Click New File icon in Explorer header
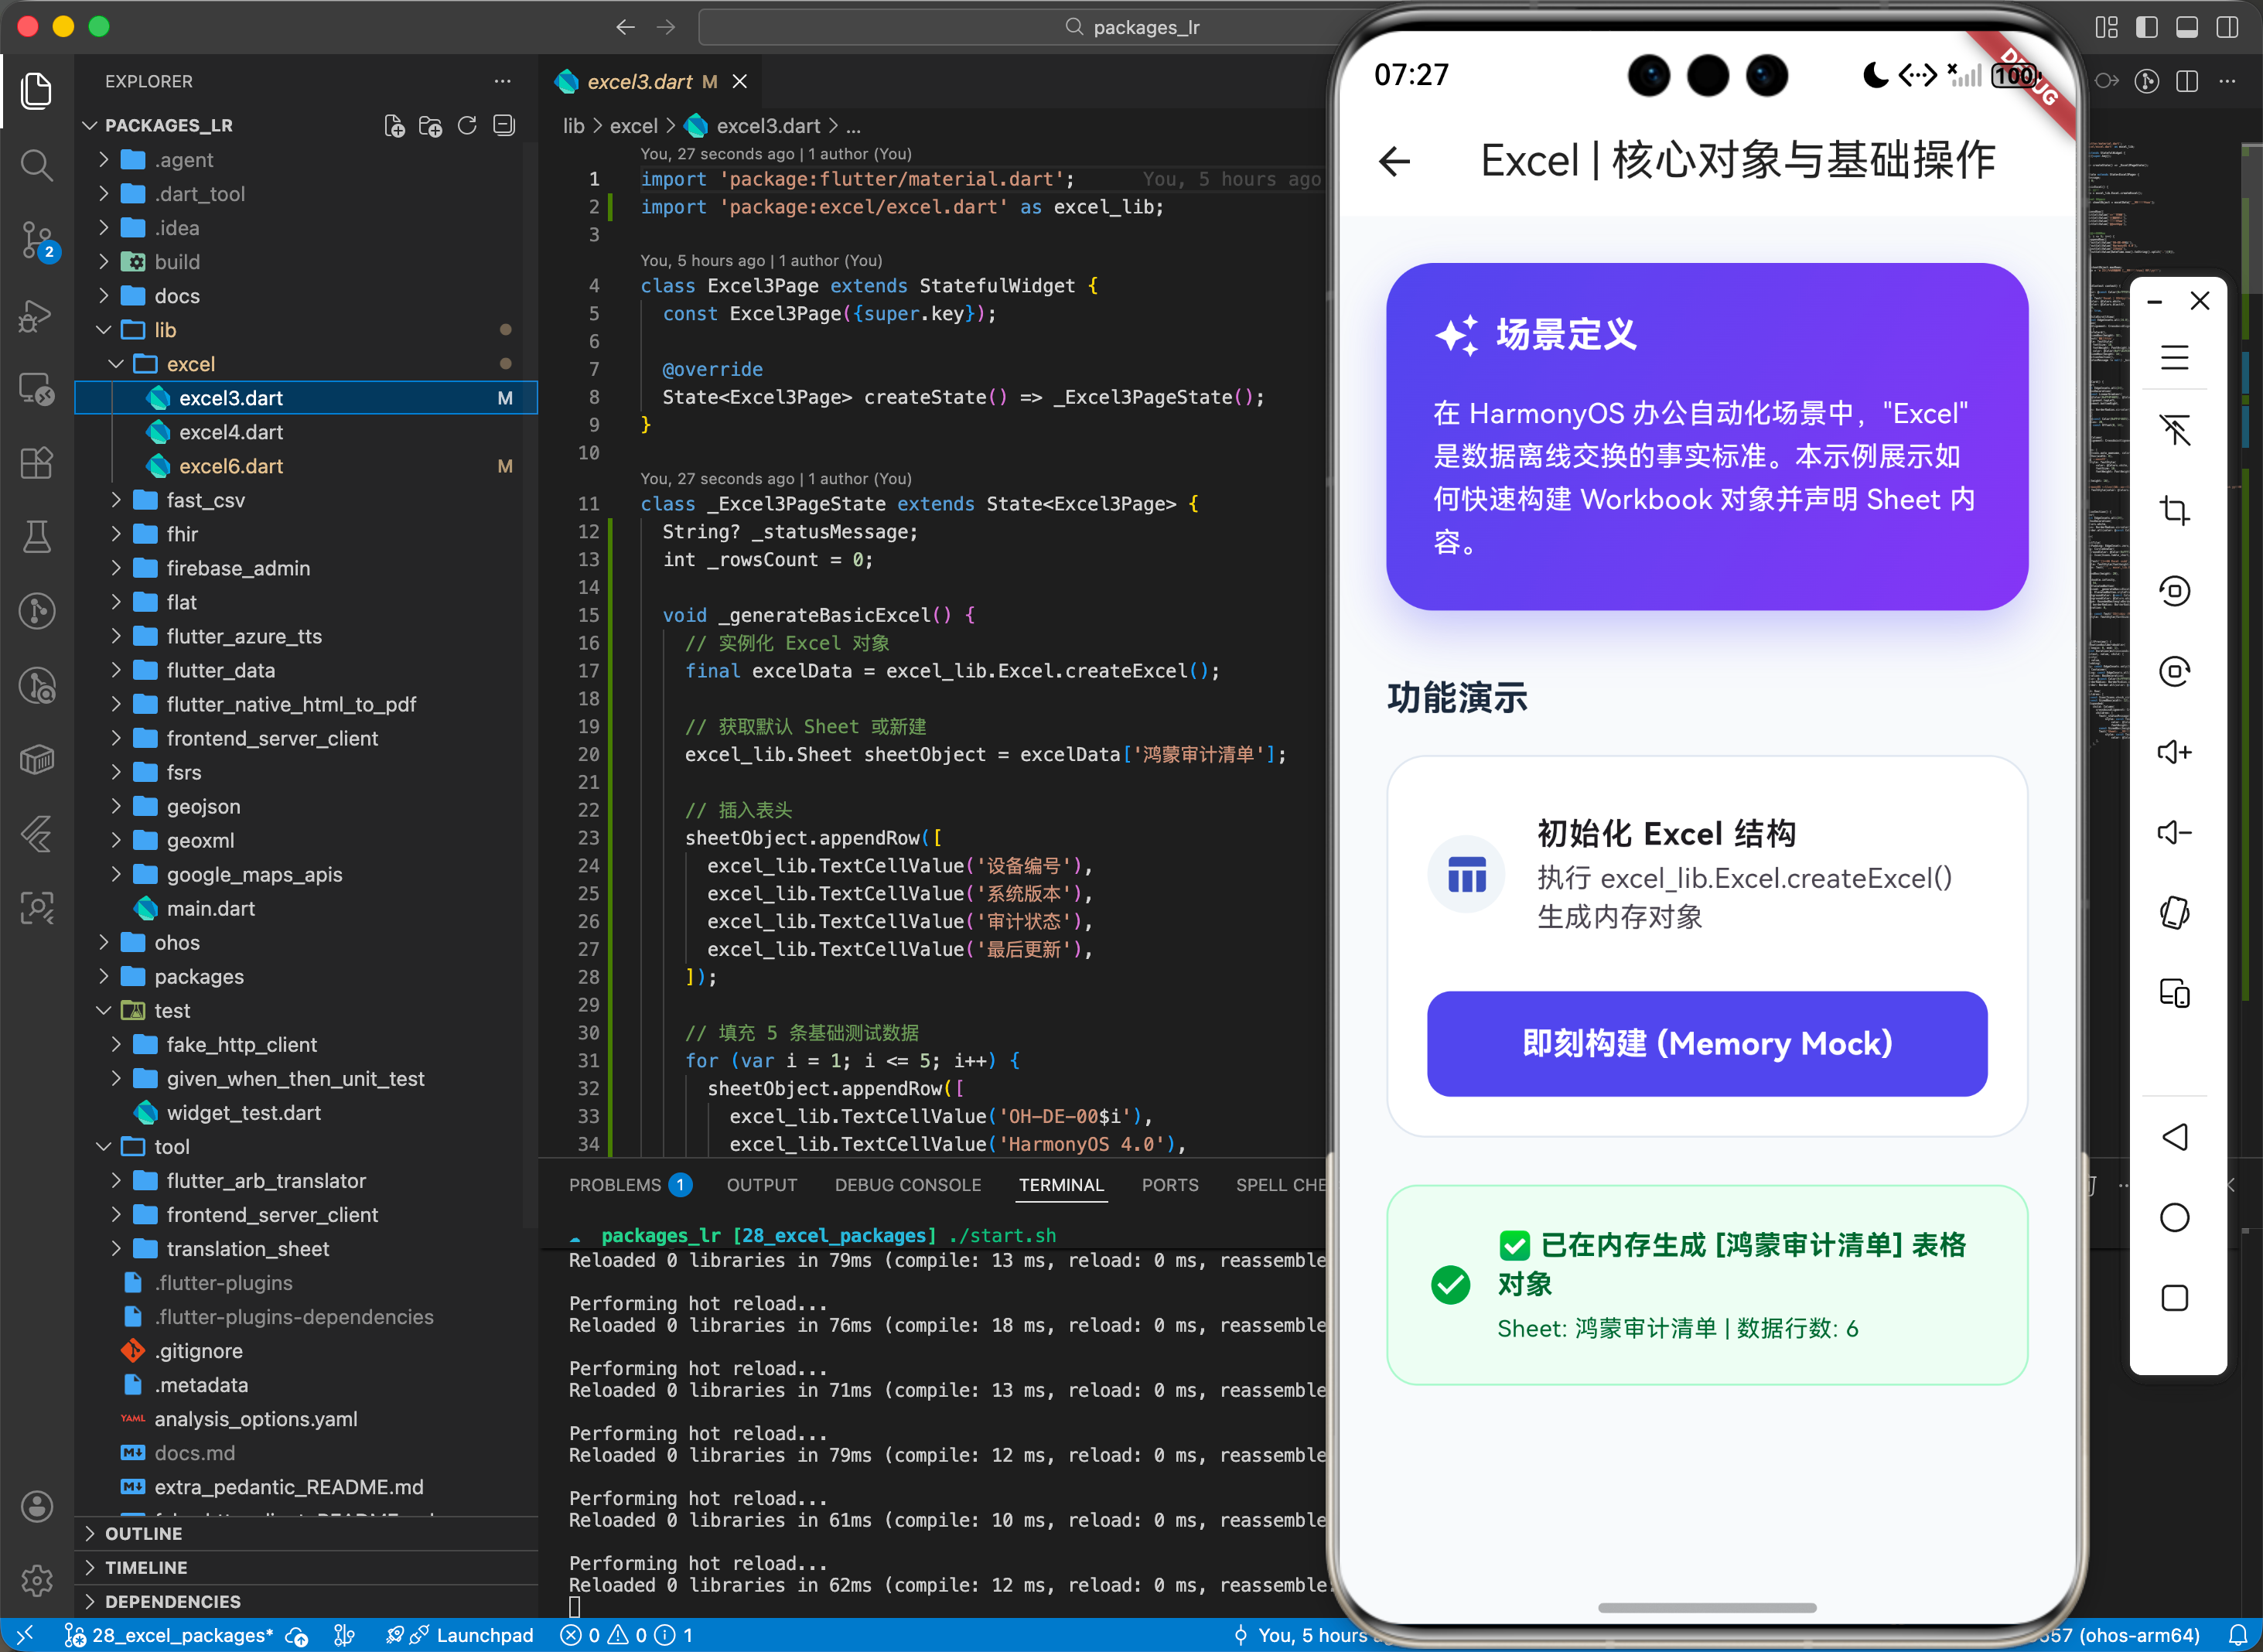This screenshot has width=2263, height=1652. (x=394, y=126)
